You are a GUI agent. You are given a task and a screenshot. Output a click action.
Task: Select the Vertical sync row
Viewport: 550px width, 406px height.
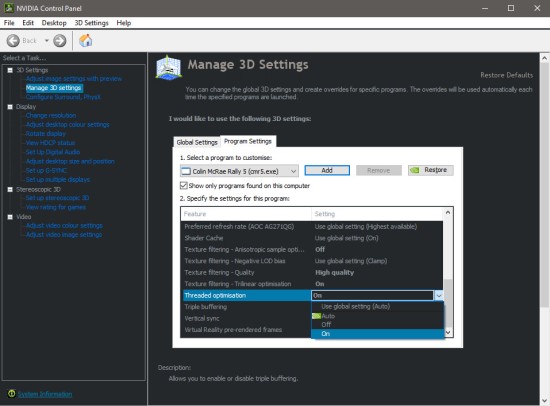click(246, 318)
